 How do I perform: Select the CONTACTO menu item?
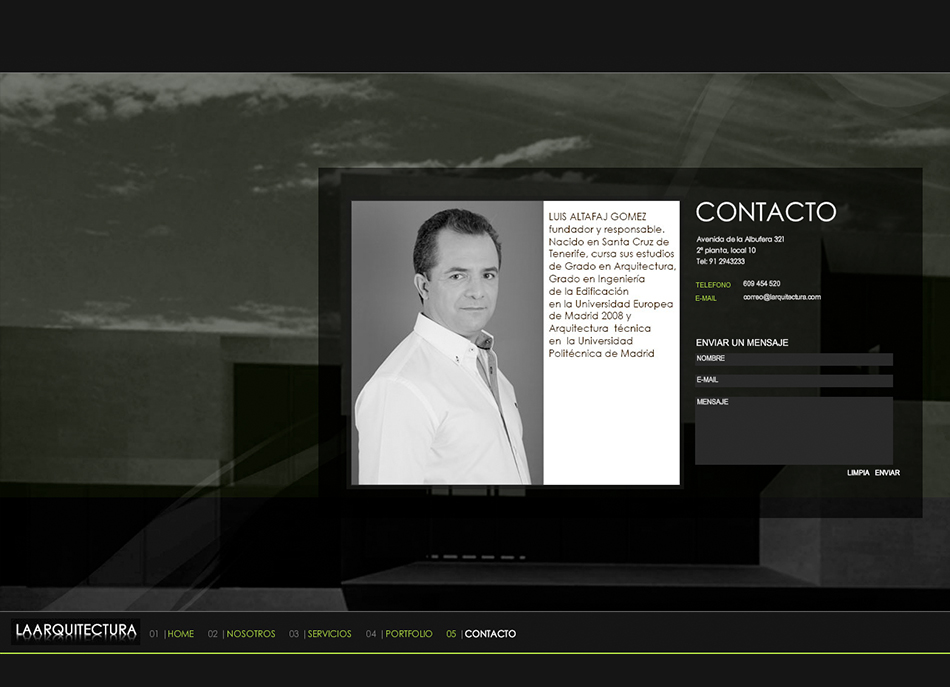click(490, 634)
